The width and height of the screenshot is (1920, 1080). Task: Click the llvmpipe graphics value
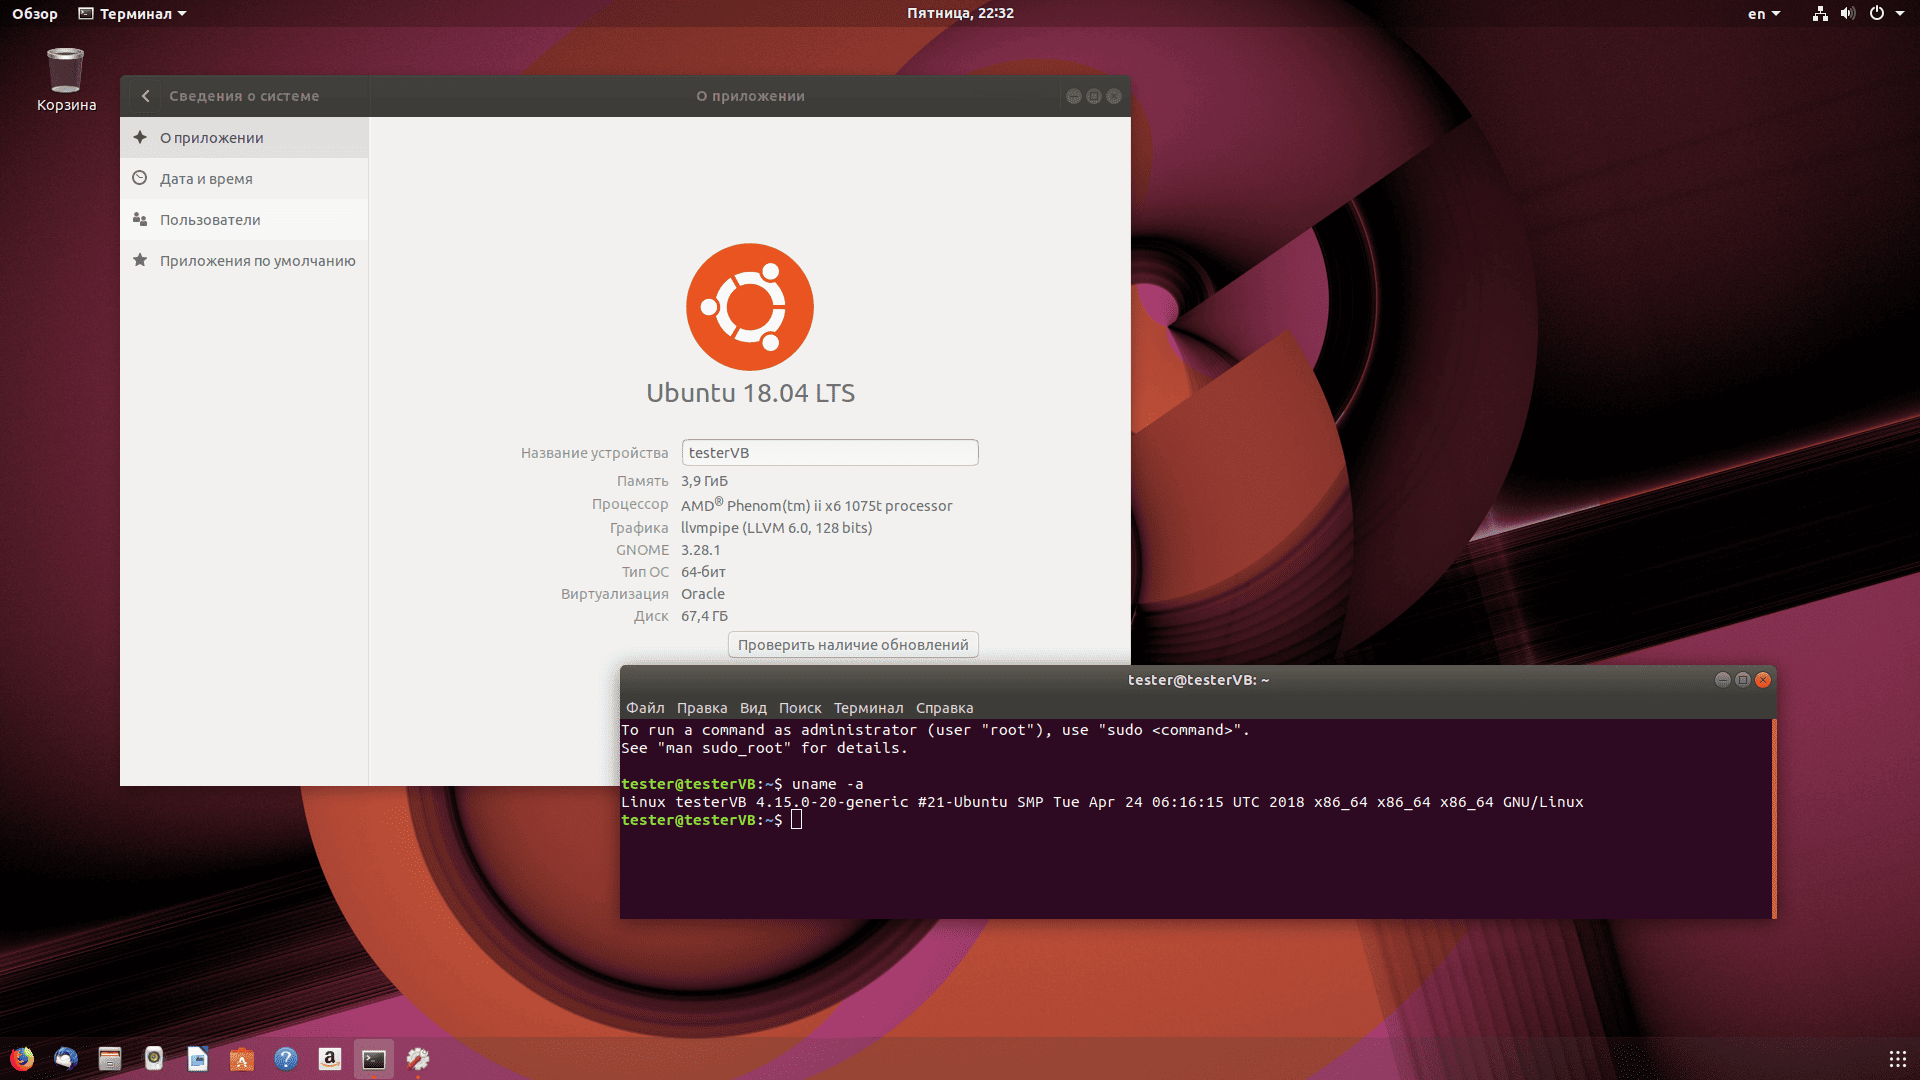coord(776,528)
